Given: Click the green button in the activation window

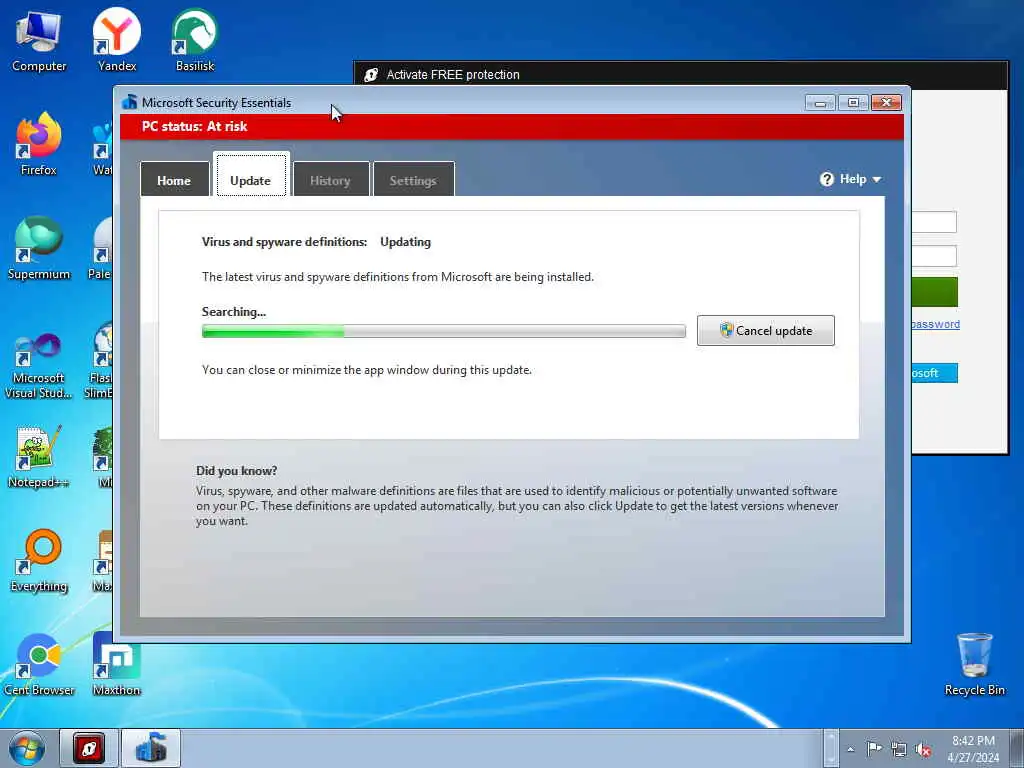Looking at the screenshot, I should coord(935,291).
